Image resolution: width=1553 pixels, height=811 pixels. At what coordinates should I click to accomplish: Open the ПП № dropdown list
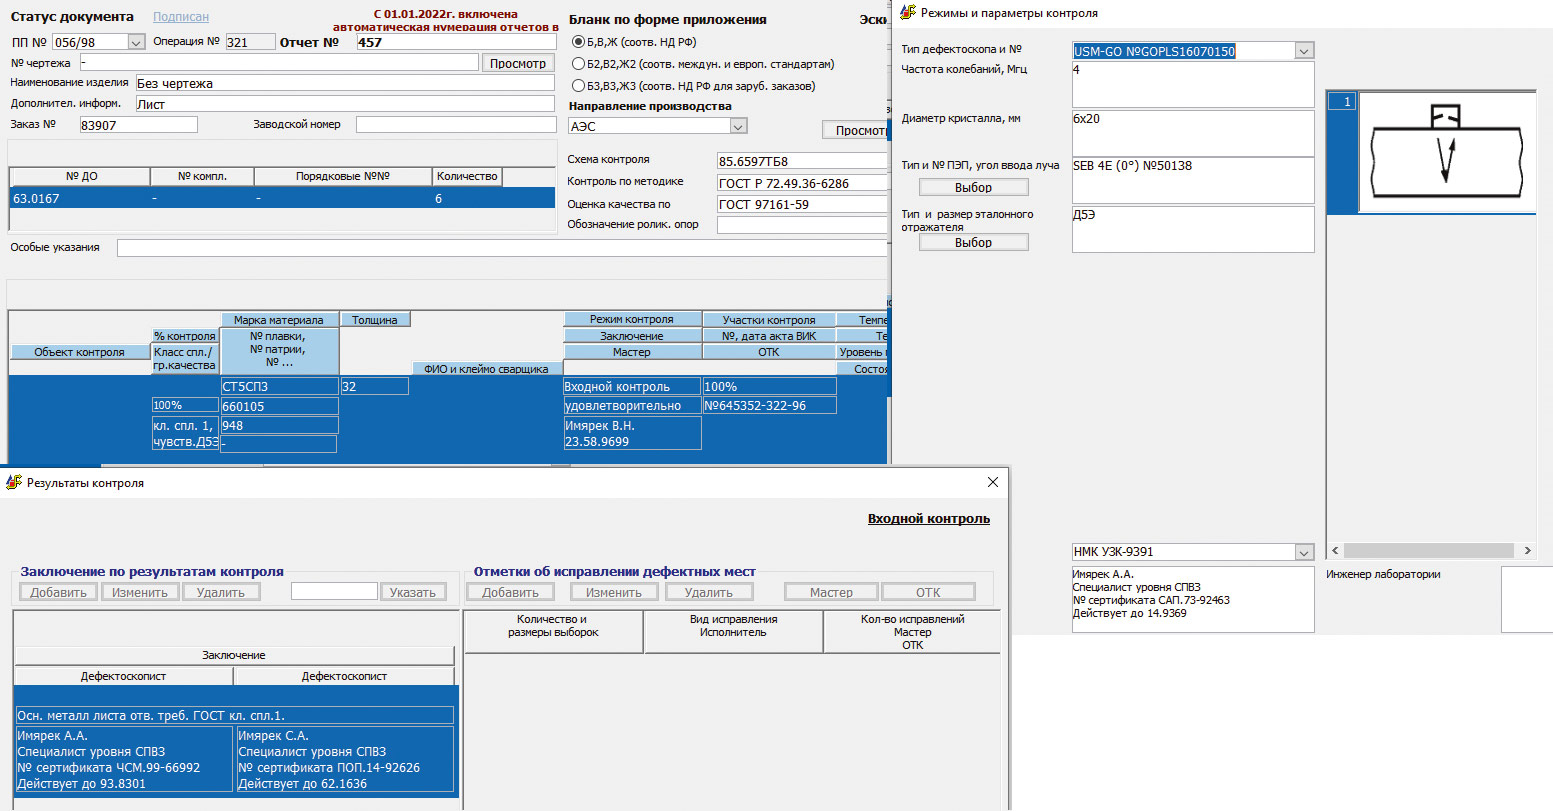click(x=136, y=42)
